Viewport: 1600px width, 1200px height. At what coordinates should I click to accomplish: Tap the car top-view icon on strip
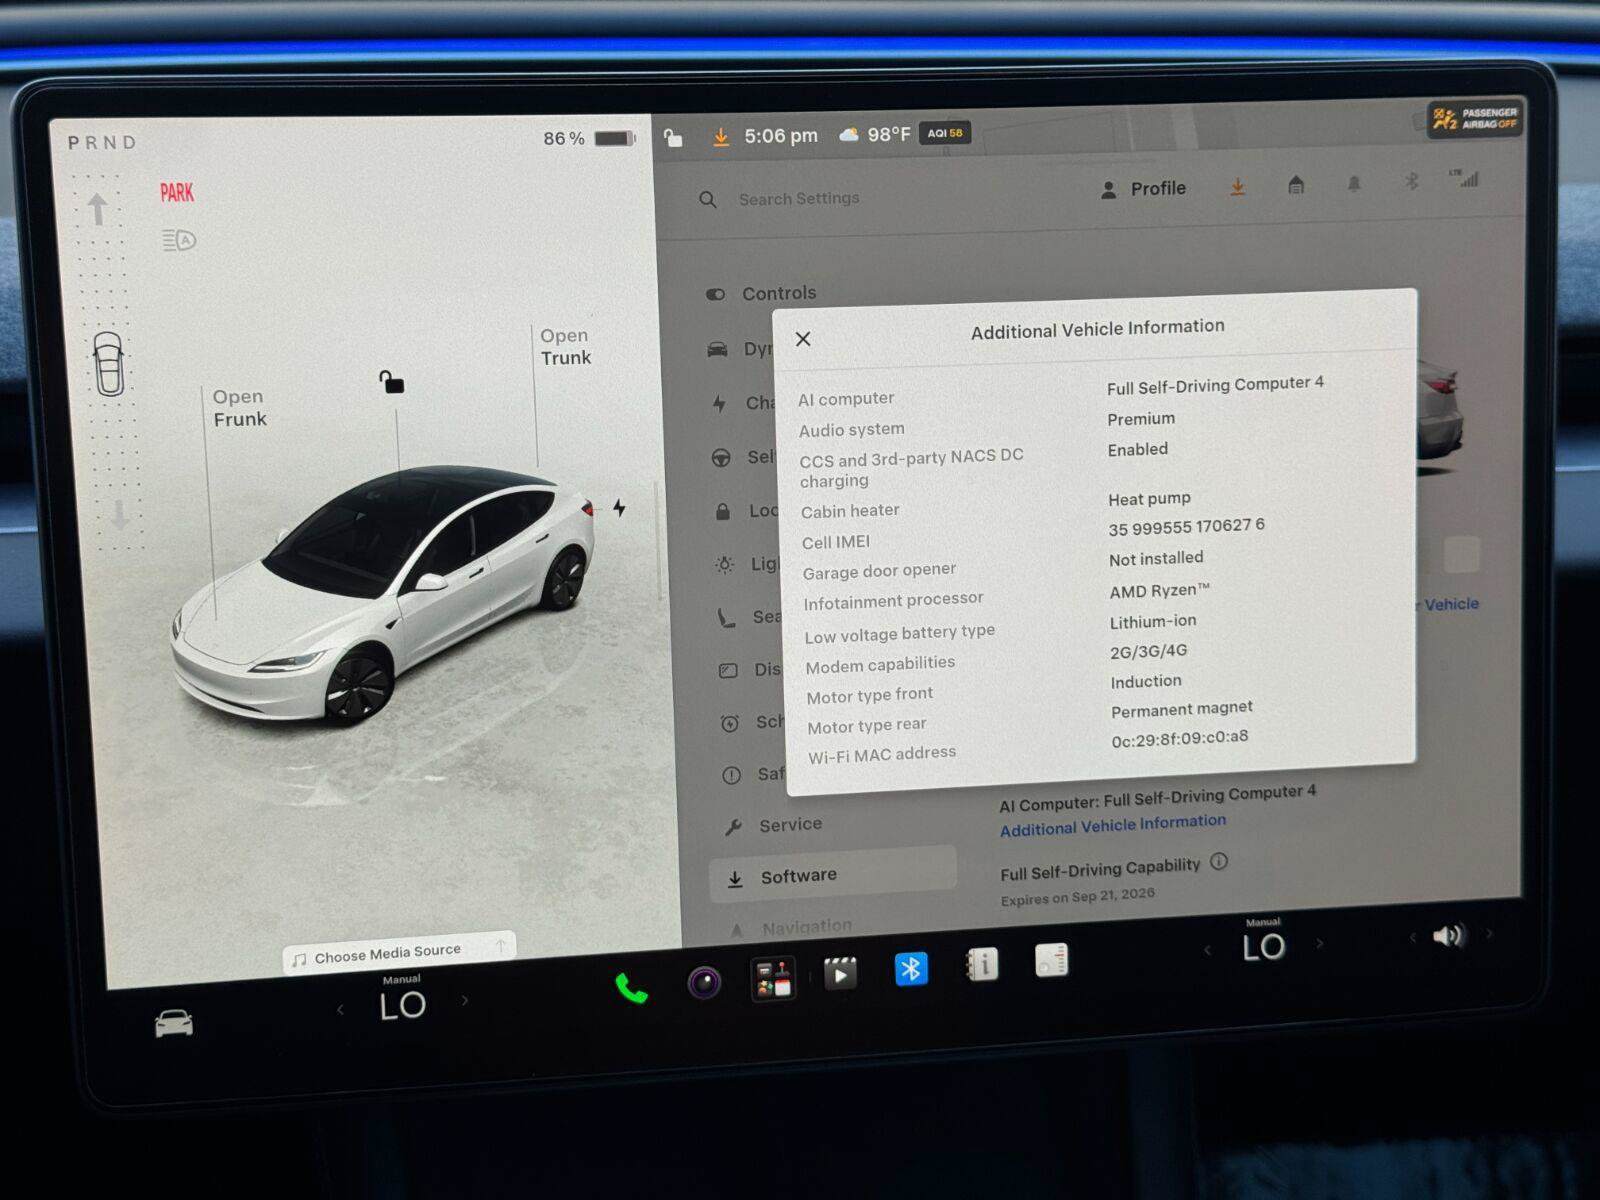108,362
